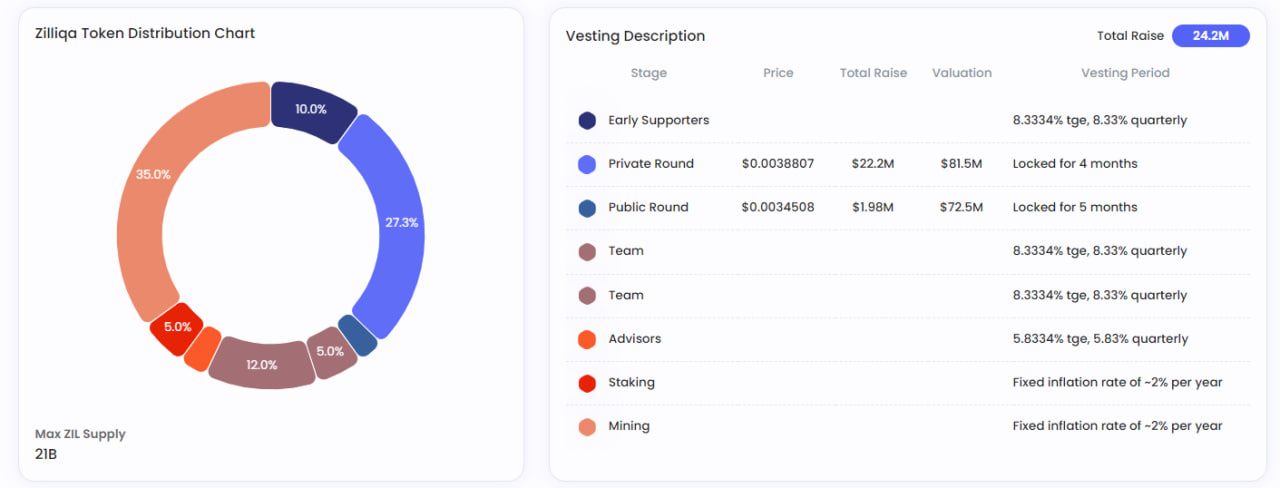Click the Staking stage name

click(632, 383)
